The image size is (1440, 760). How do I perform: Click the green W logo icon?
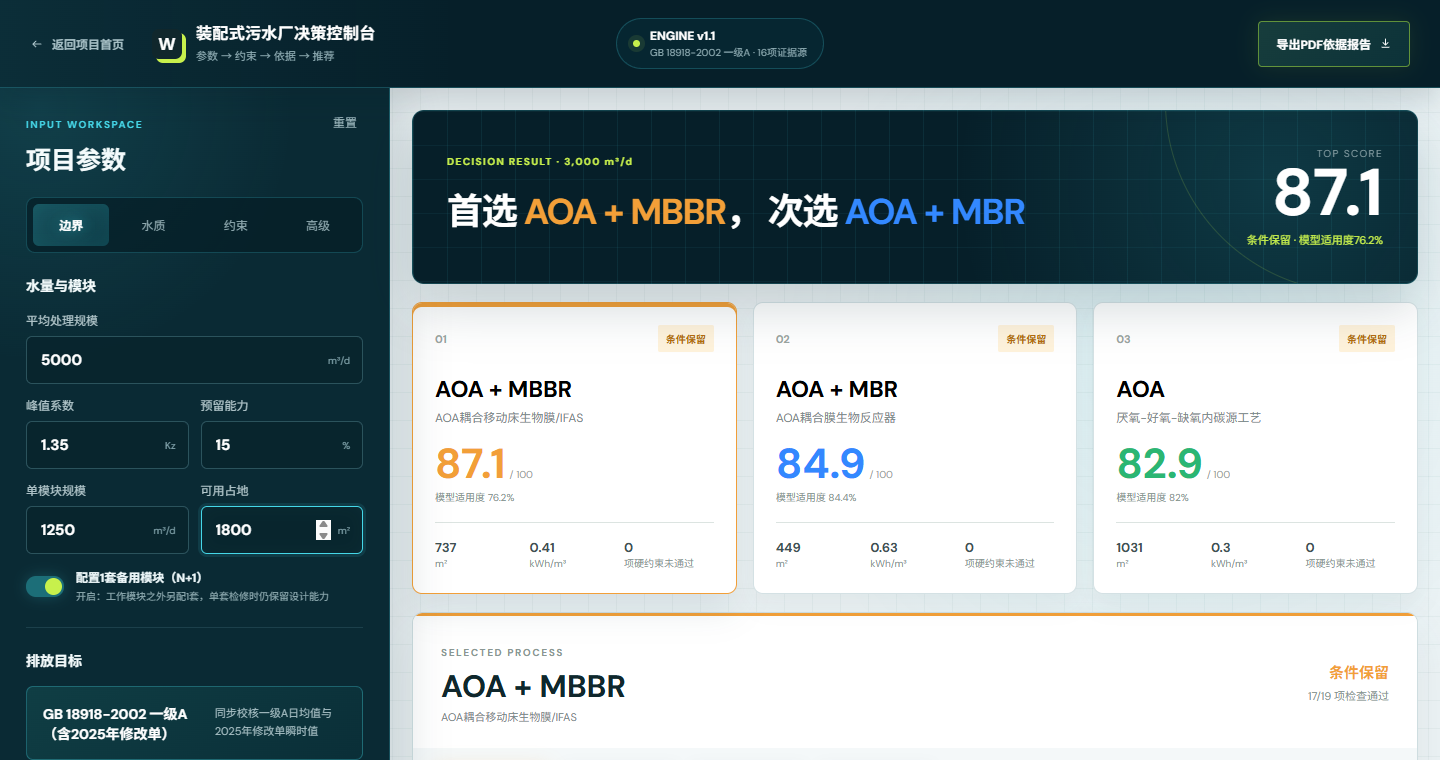click(x=171, y=45)
